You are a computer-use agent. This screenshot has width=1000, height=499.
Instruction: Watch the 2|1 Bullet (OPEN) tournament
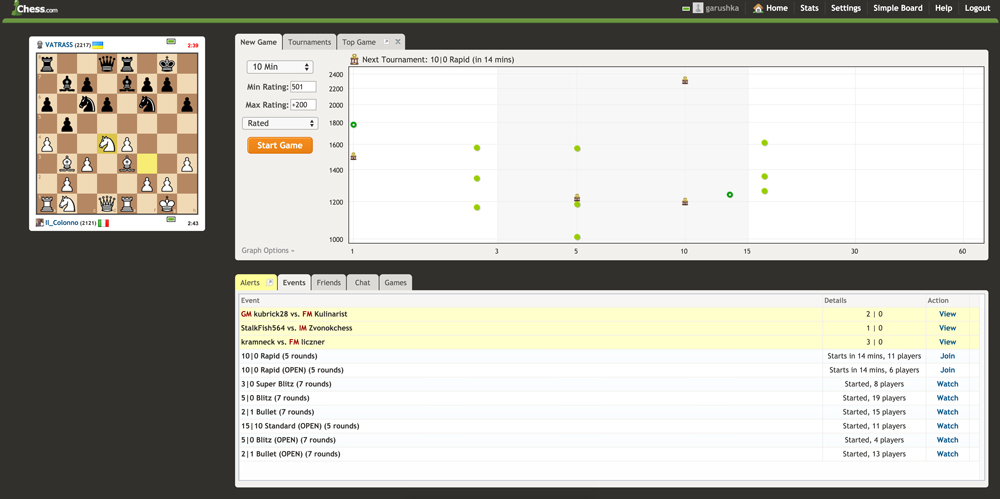point(947,454)
